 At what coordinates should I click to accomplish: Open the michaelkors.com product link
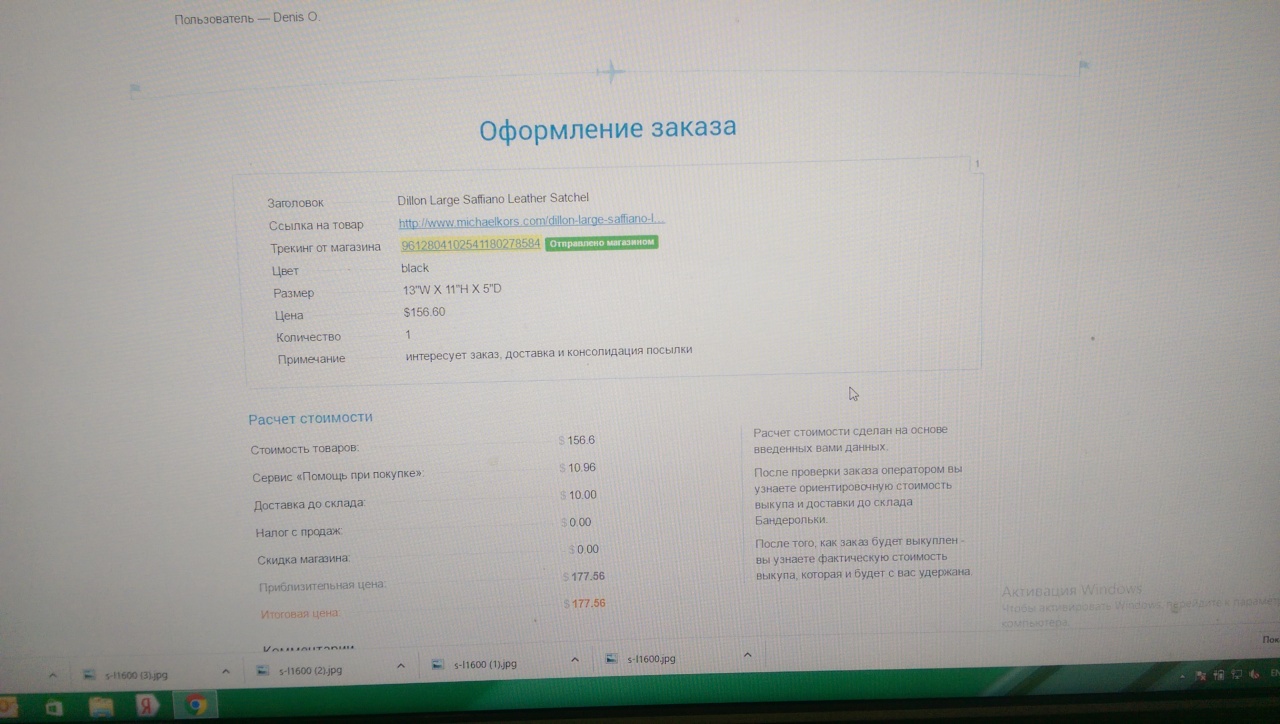click(531, 221)
